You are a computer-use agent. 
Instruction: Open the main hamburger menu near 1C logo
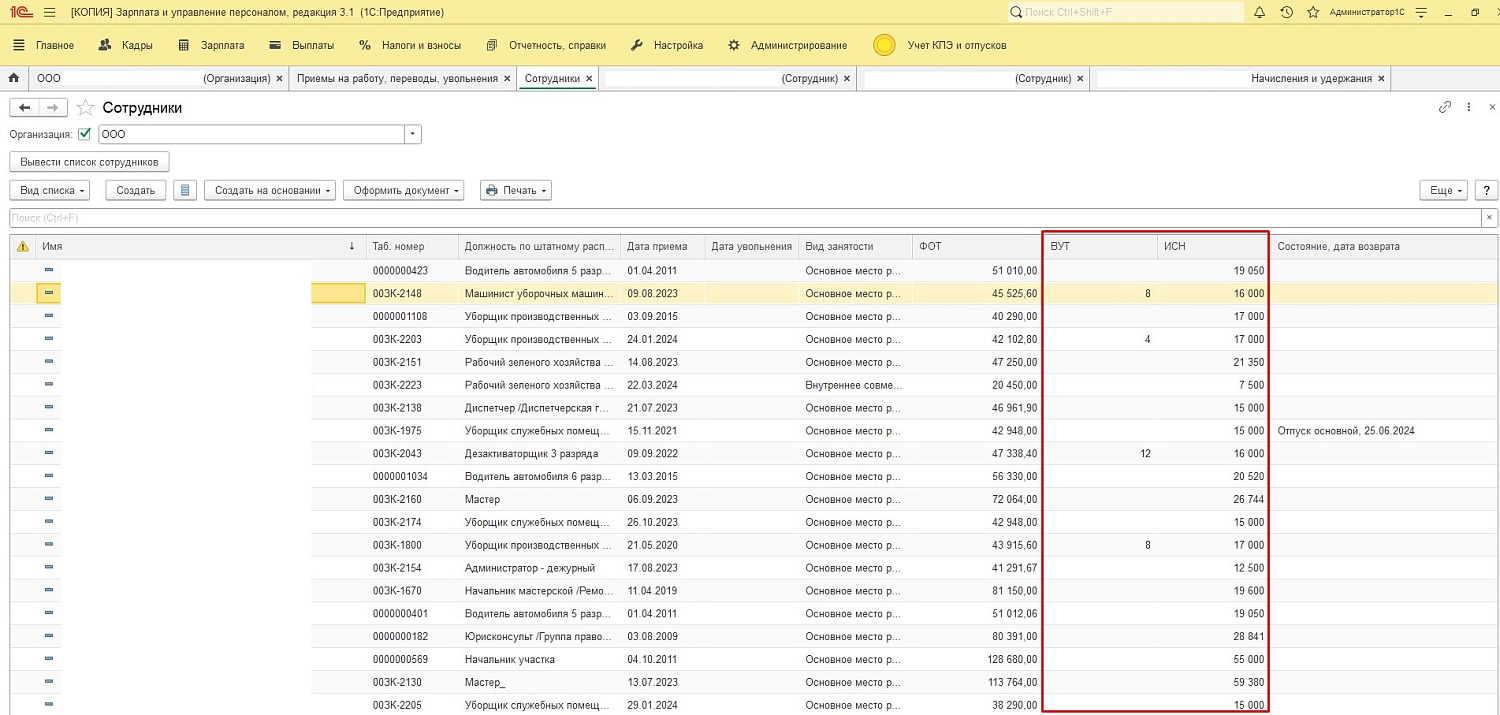coord(49,12)
